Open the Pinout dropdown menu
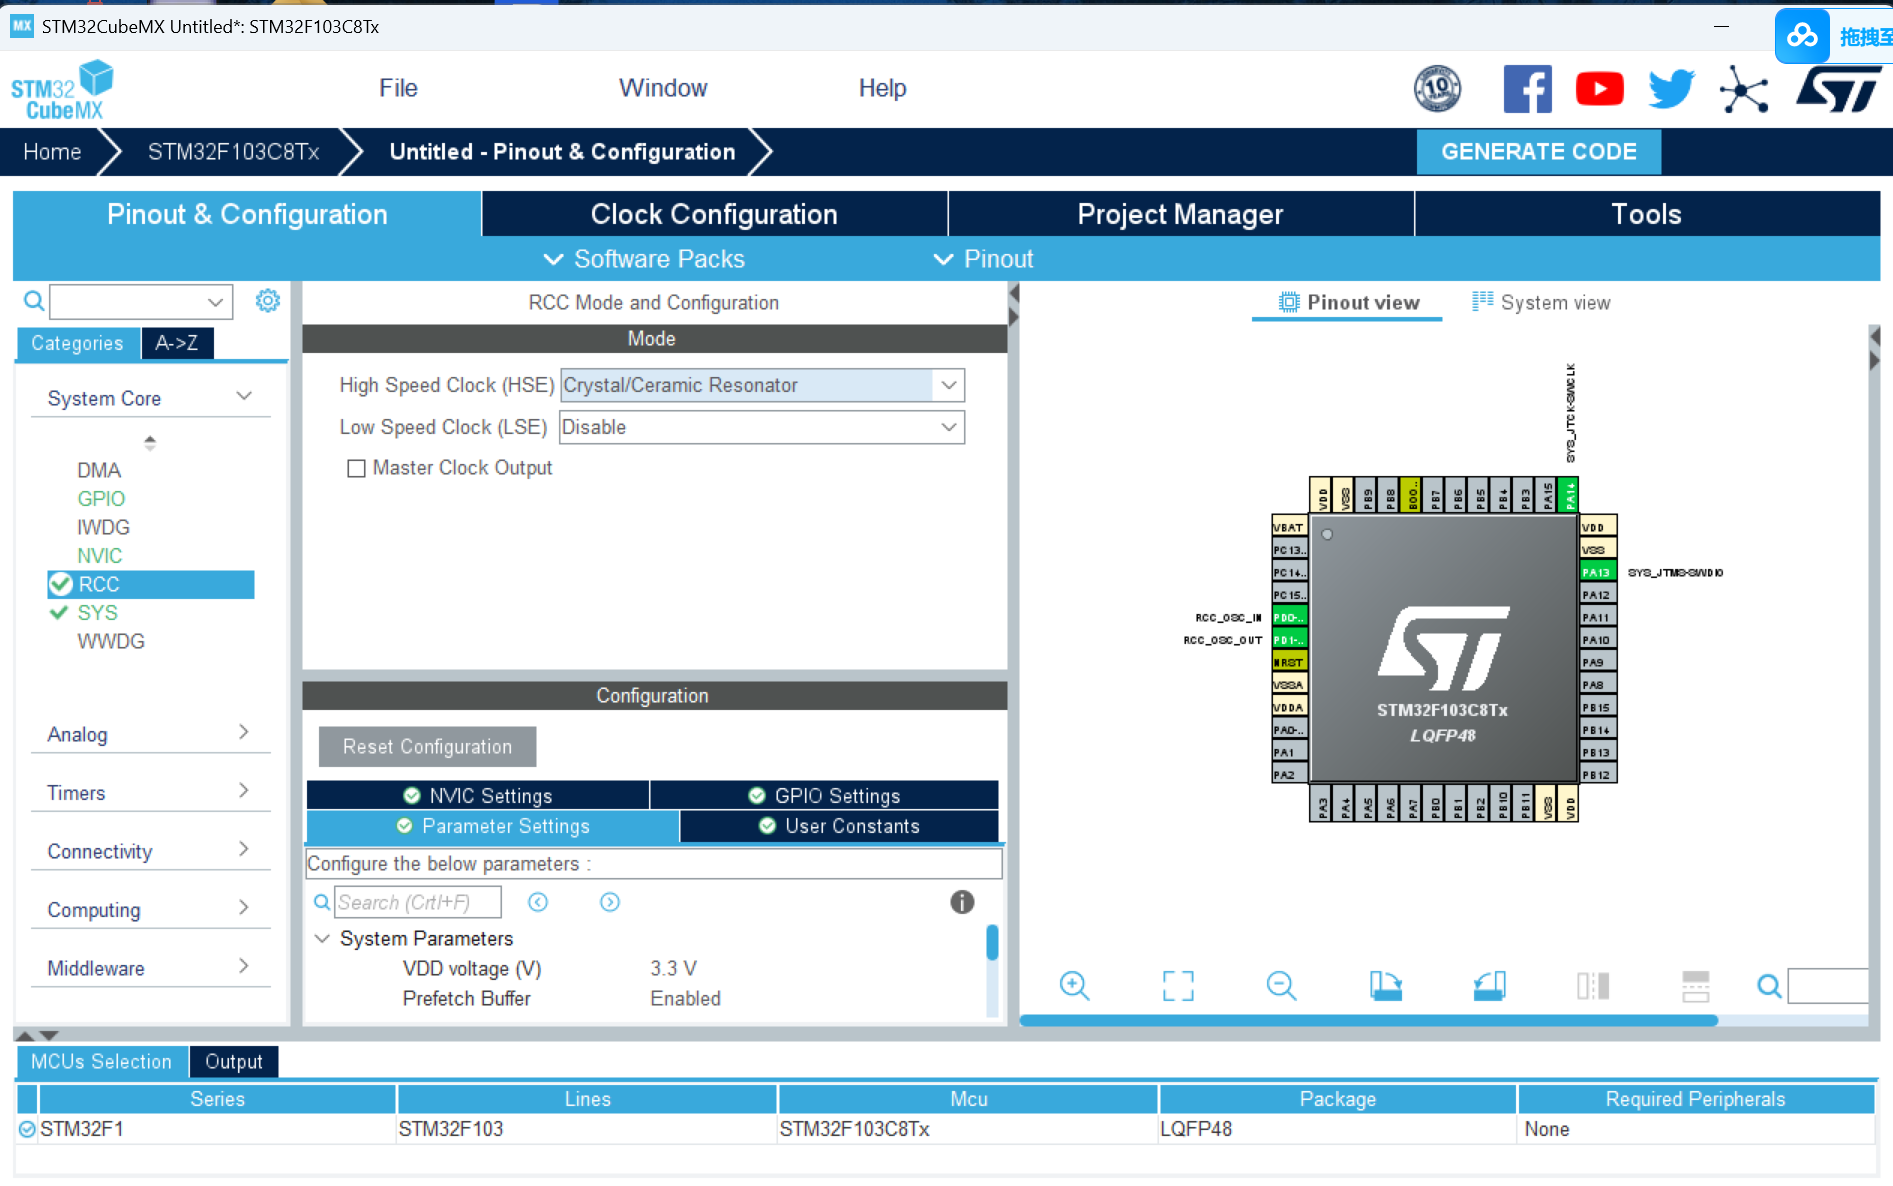Viewport: 1893px width, 1186px height. (983, 259)
